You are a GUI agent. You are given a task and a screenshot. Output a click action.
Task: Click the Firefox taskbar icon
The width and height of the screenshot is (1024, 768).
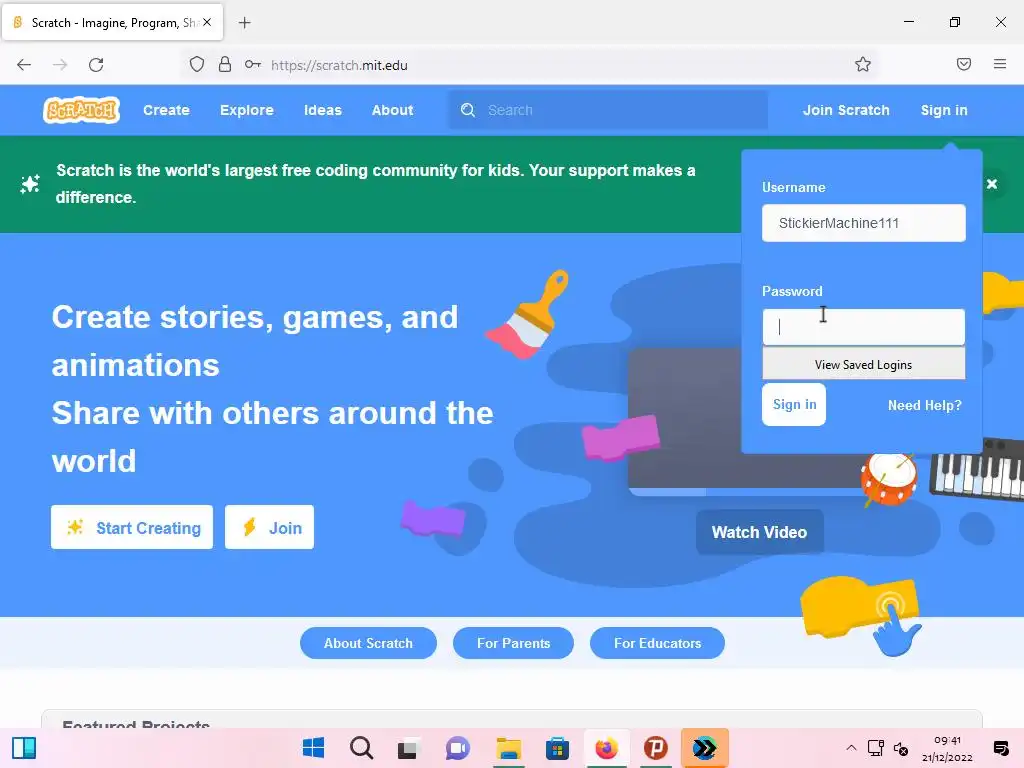[606, 748]
